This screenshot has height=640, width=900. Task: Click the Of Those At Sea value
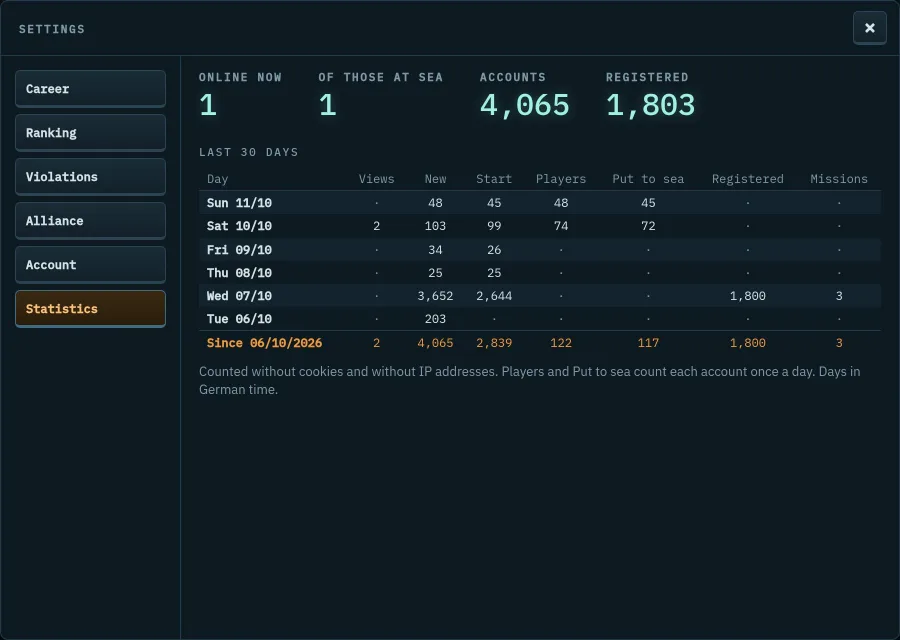327,105
